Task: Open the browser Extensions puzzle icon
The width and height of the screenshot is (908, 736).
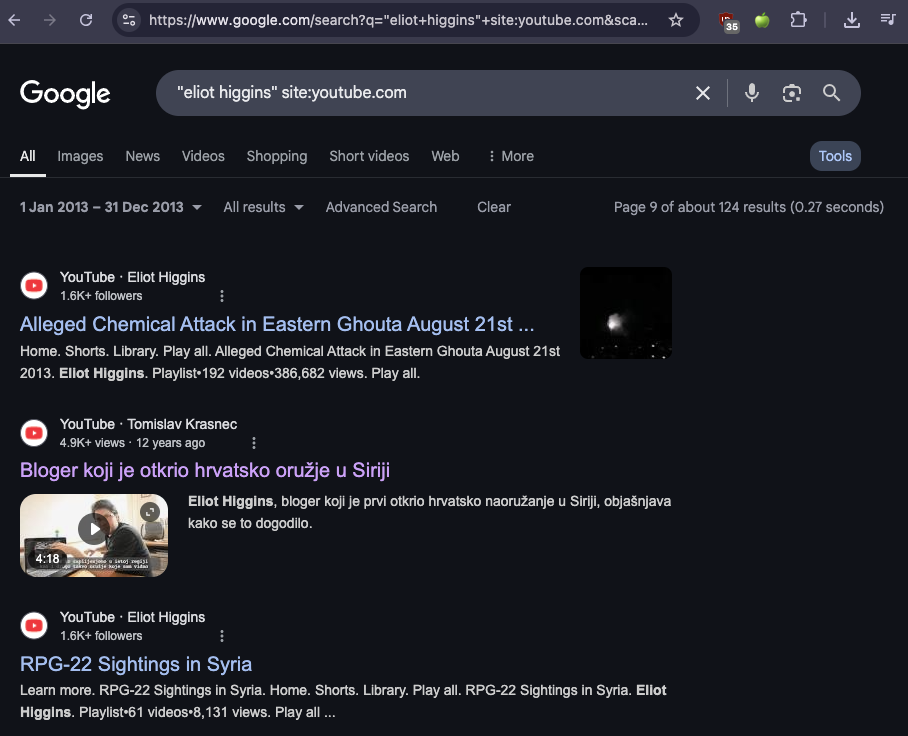Action: (x=798, y=20)
